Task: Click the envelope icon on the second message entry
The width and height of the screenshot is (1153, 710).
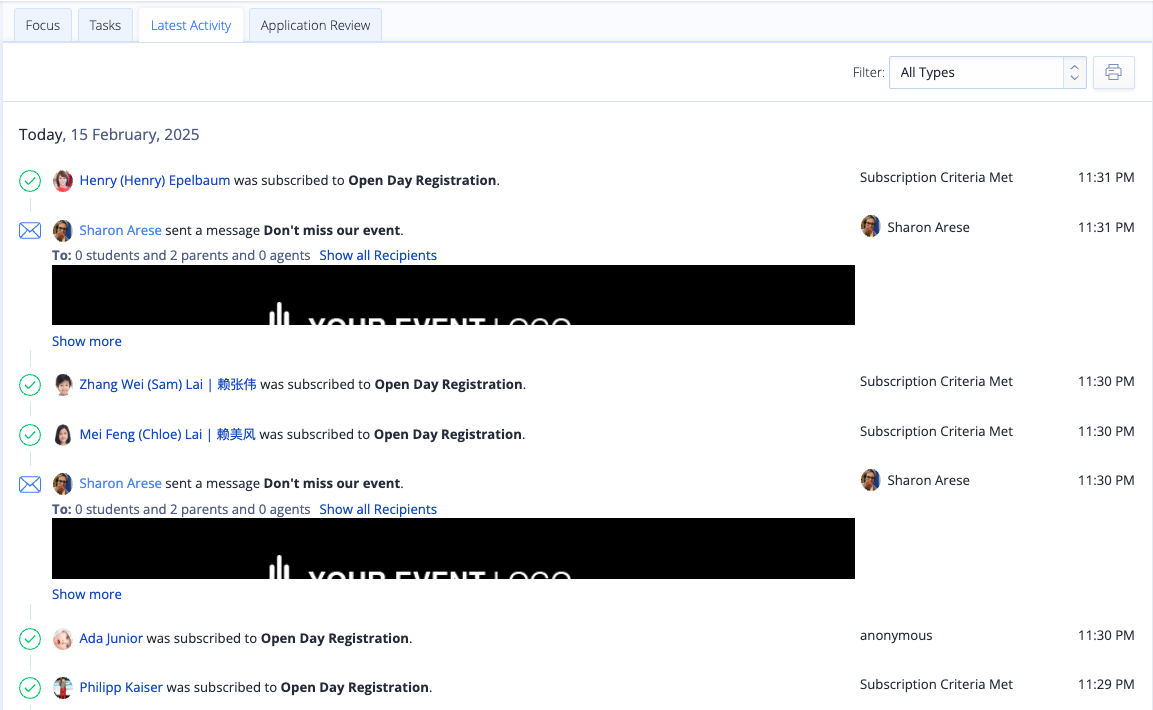Action: (29, 484)
